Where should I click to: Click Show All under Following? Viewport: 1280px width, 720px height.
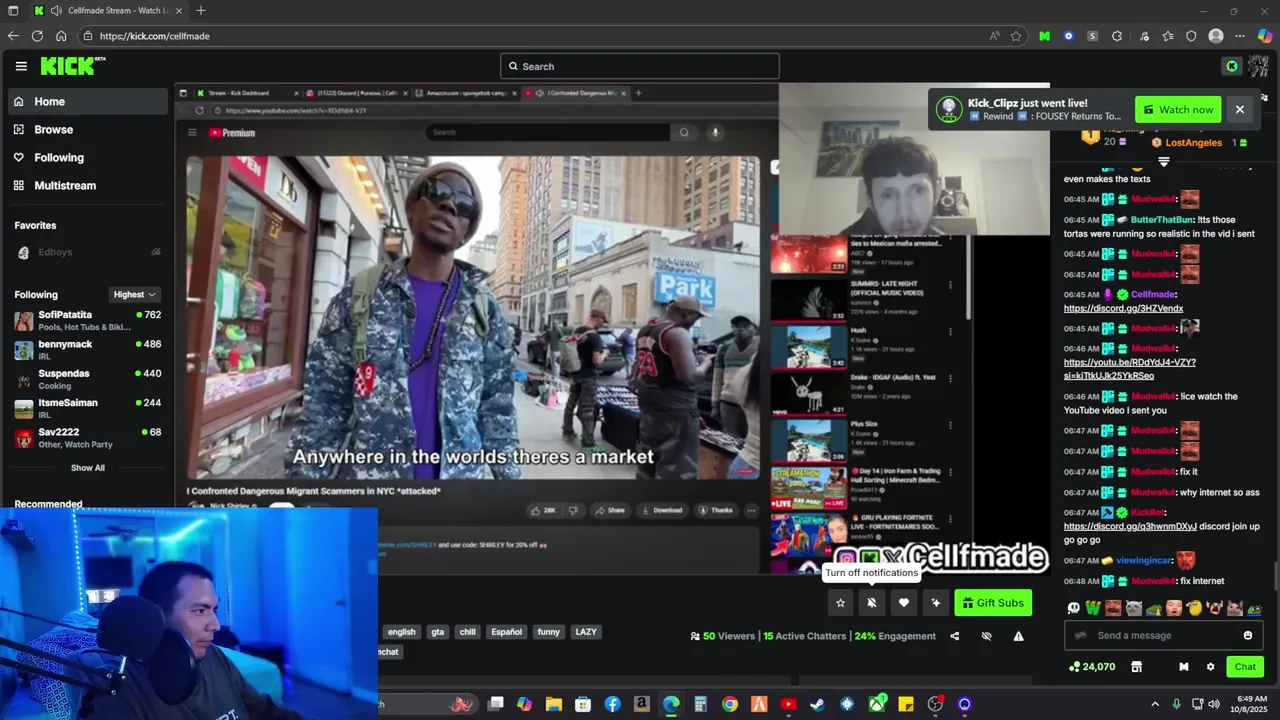pyautogui.click(x=87, y=467)
